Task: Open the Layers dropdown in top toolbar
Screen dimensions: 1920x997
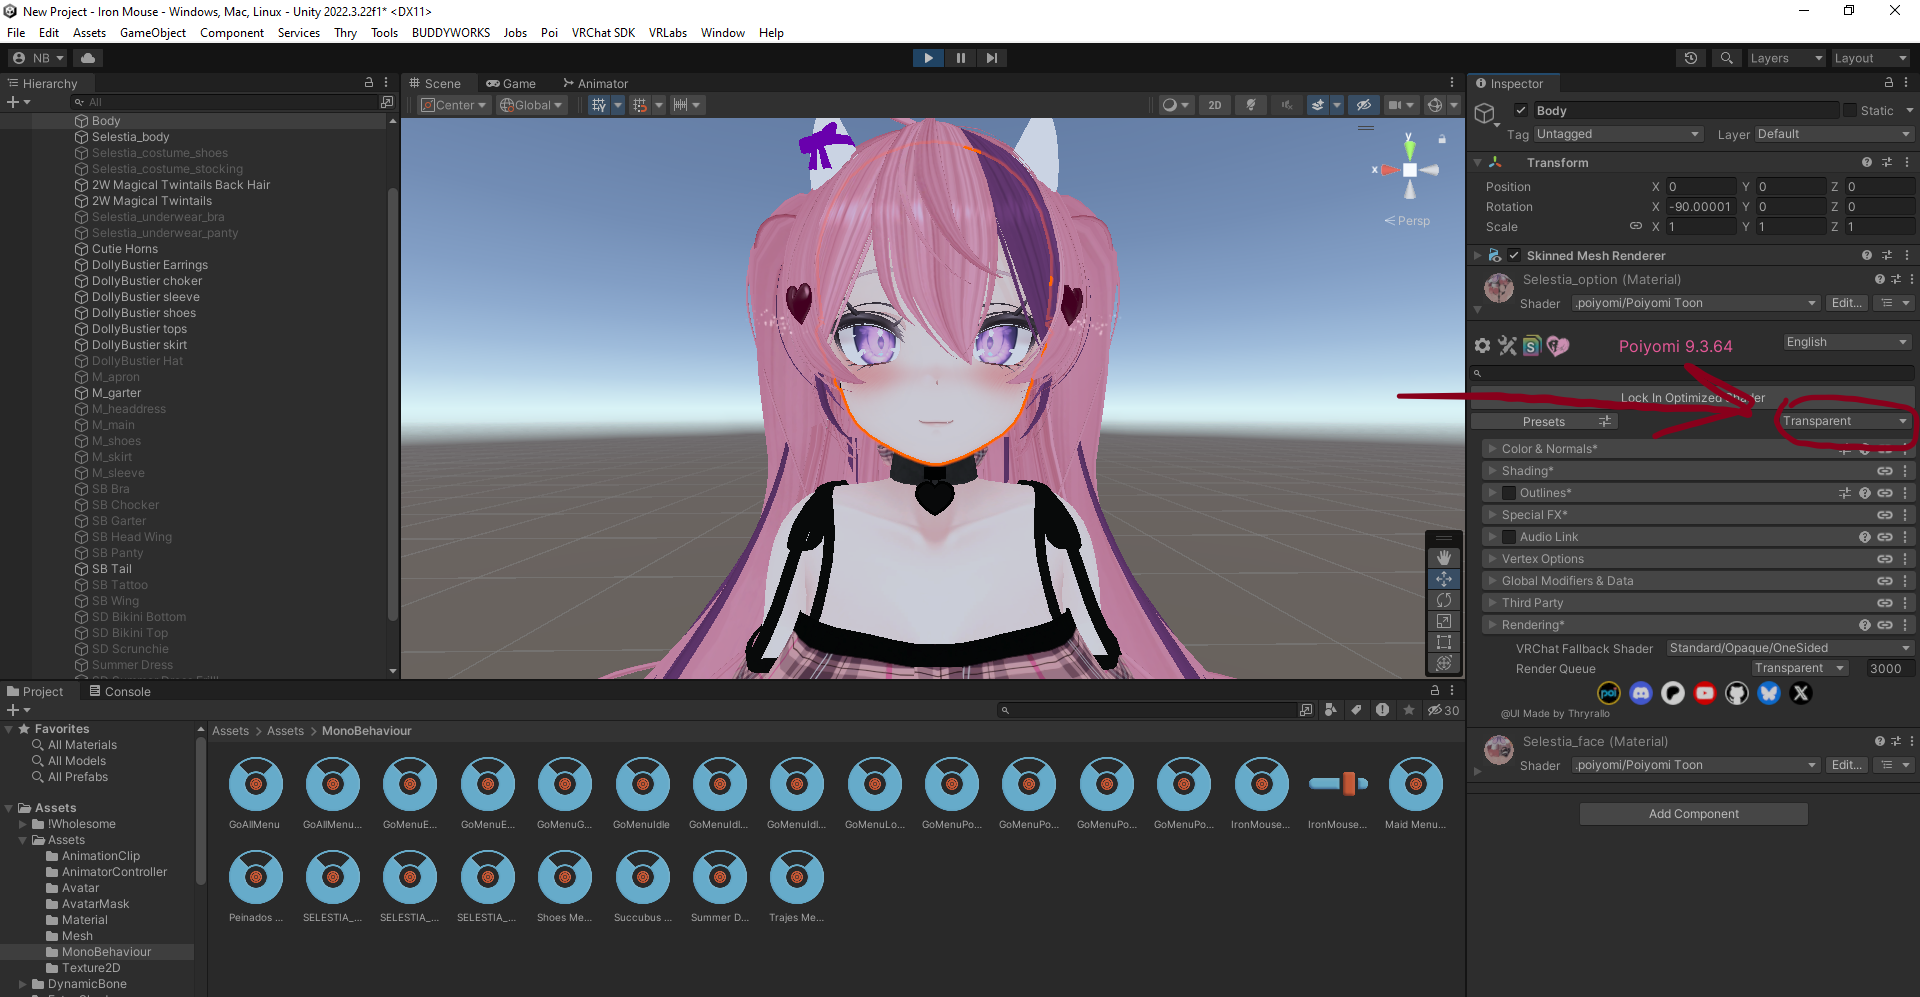Action: 1786,58
